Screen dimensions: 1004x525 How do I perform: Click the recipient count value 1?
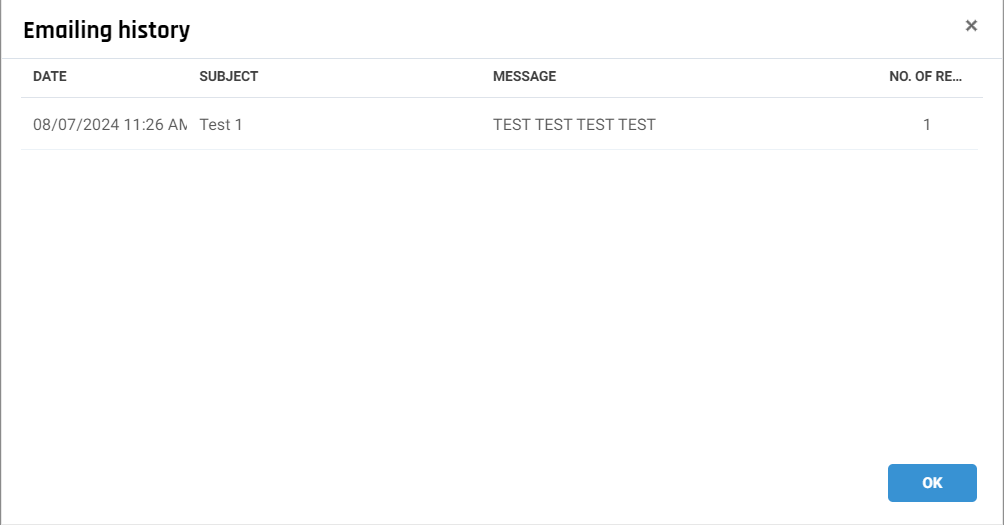927,125
